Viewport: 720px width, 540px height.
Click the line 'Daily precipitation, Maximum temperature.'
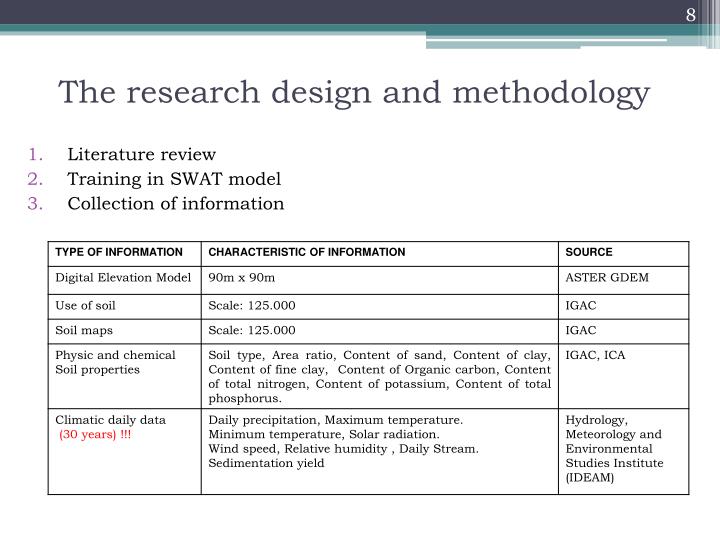336,420
